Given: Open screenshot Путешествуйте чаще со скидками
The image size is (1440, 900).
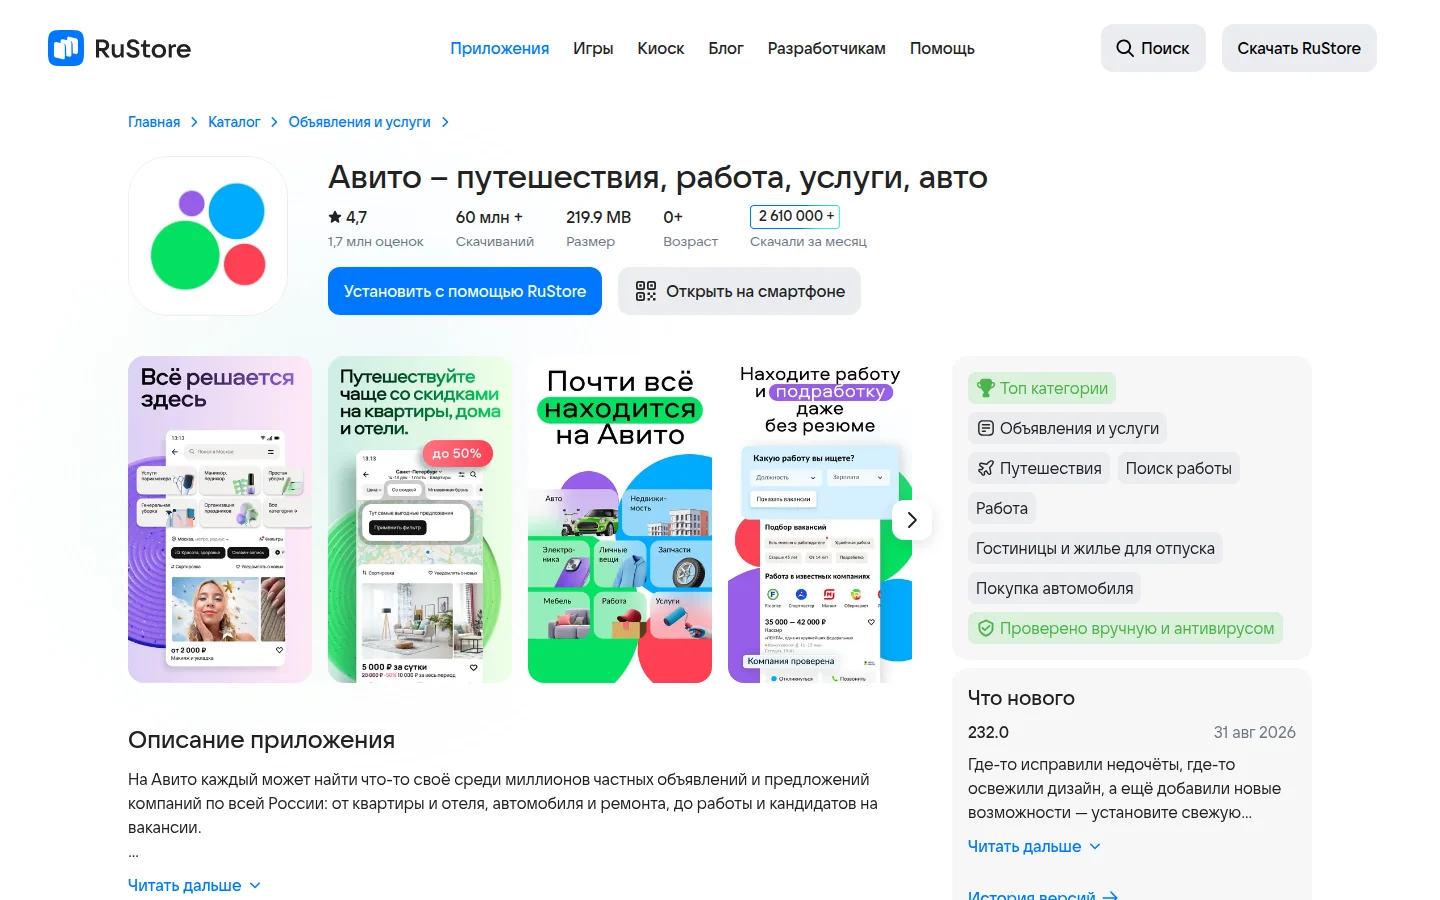Looking at the screenshot, I should [420, 520].
